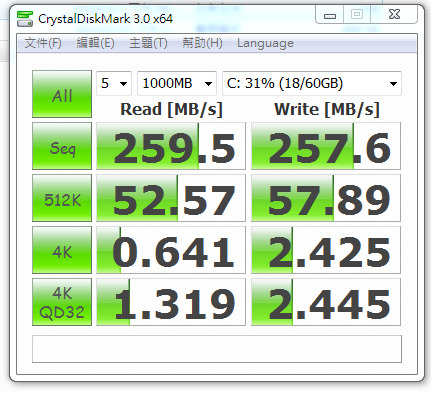Open the 編輯(E) menu
The image size is (431, 393).
(95, 43)
